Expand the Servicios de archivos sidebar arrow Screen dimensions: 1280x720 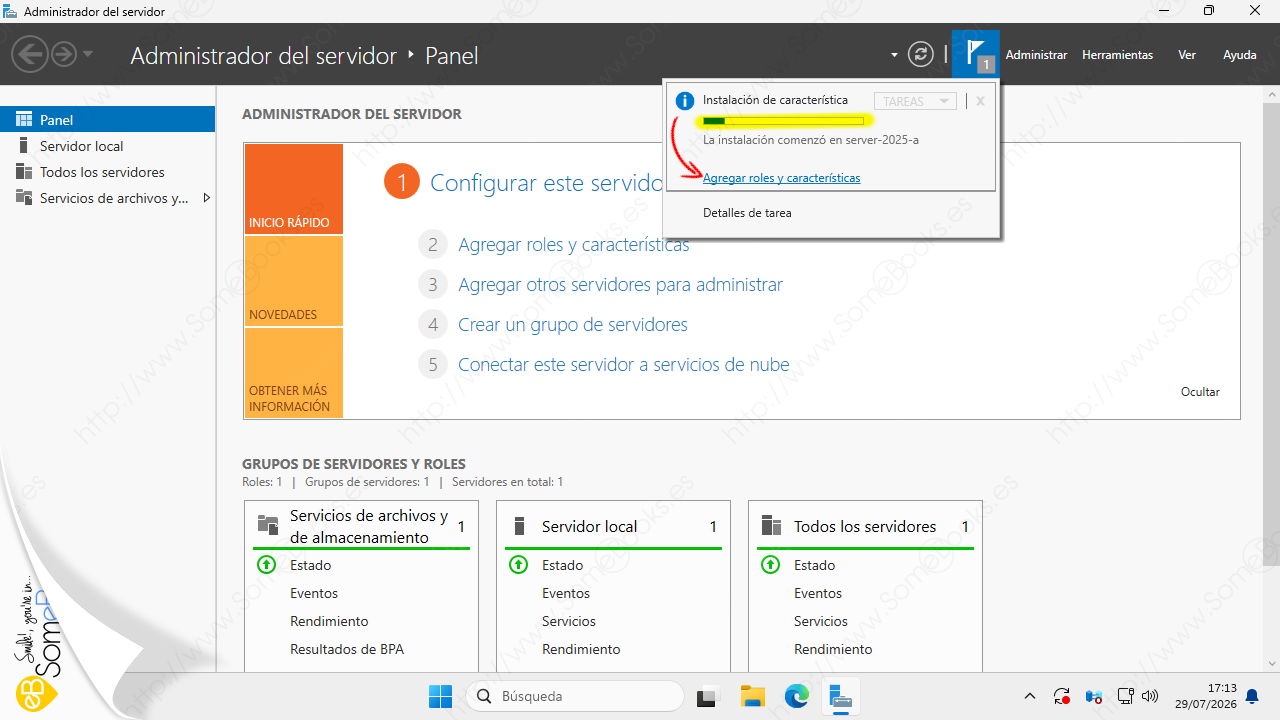[x=206, y=198]
